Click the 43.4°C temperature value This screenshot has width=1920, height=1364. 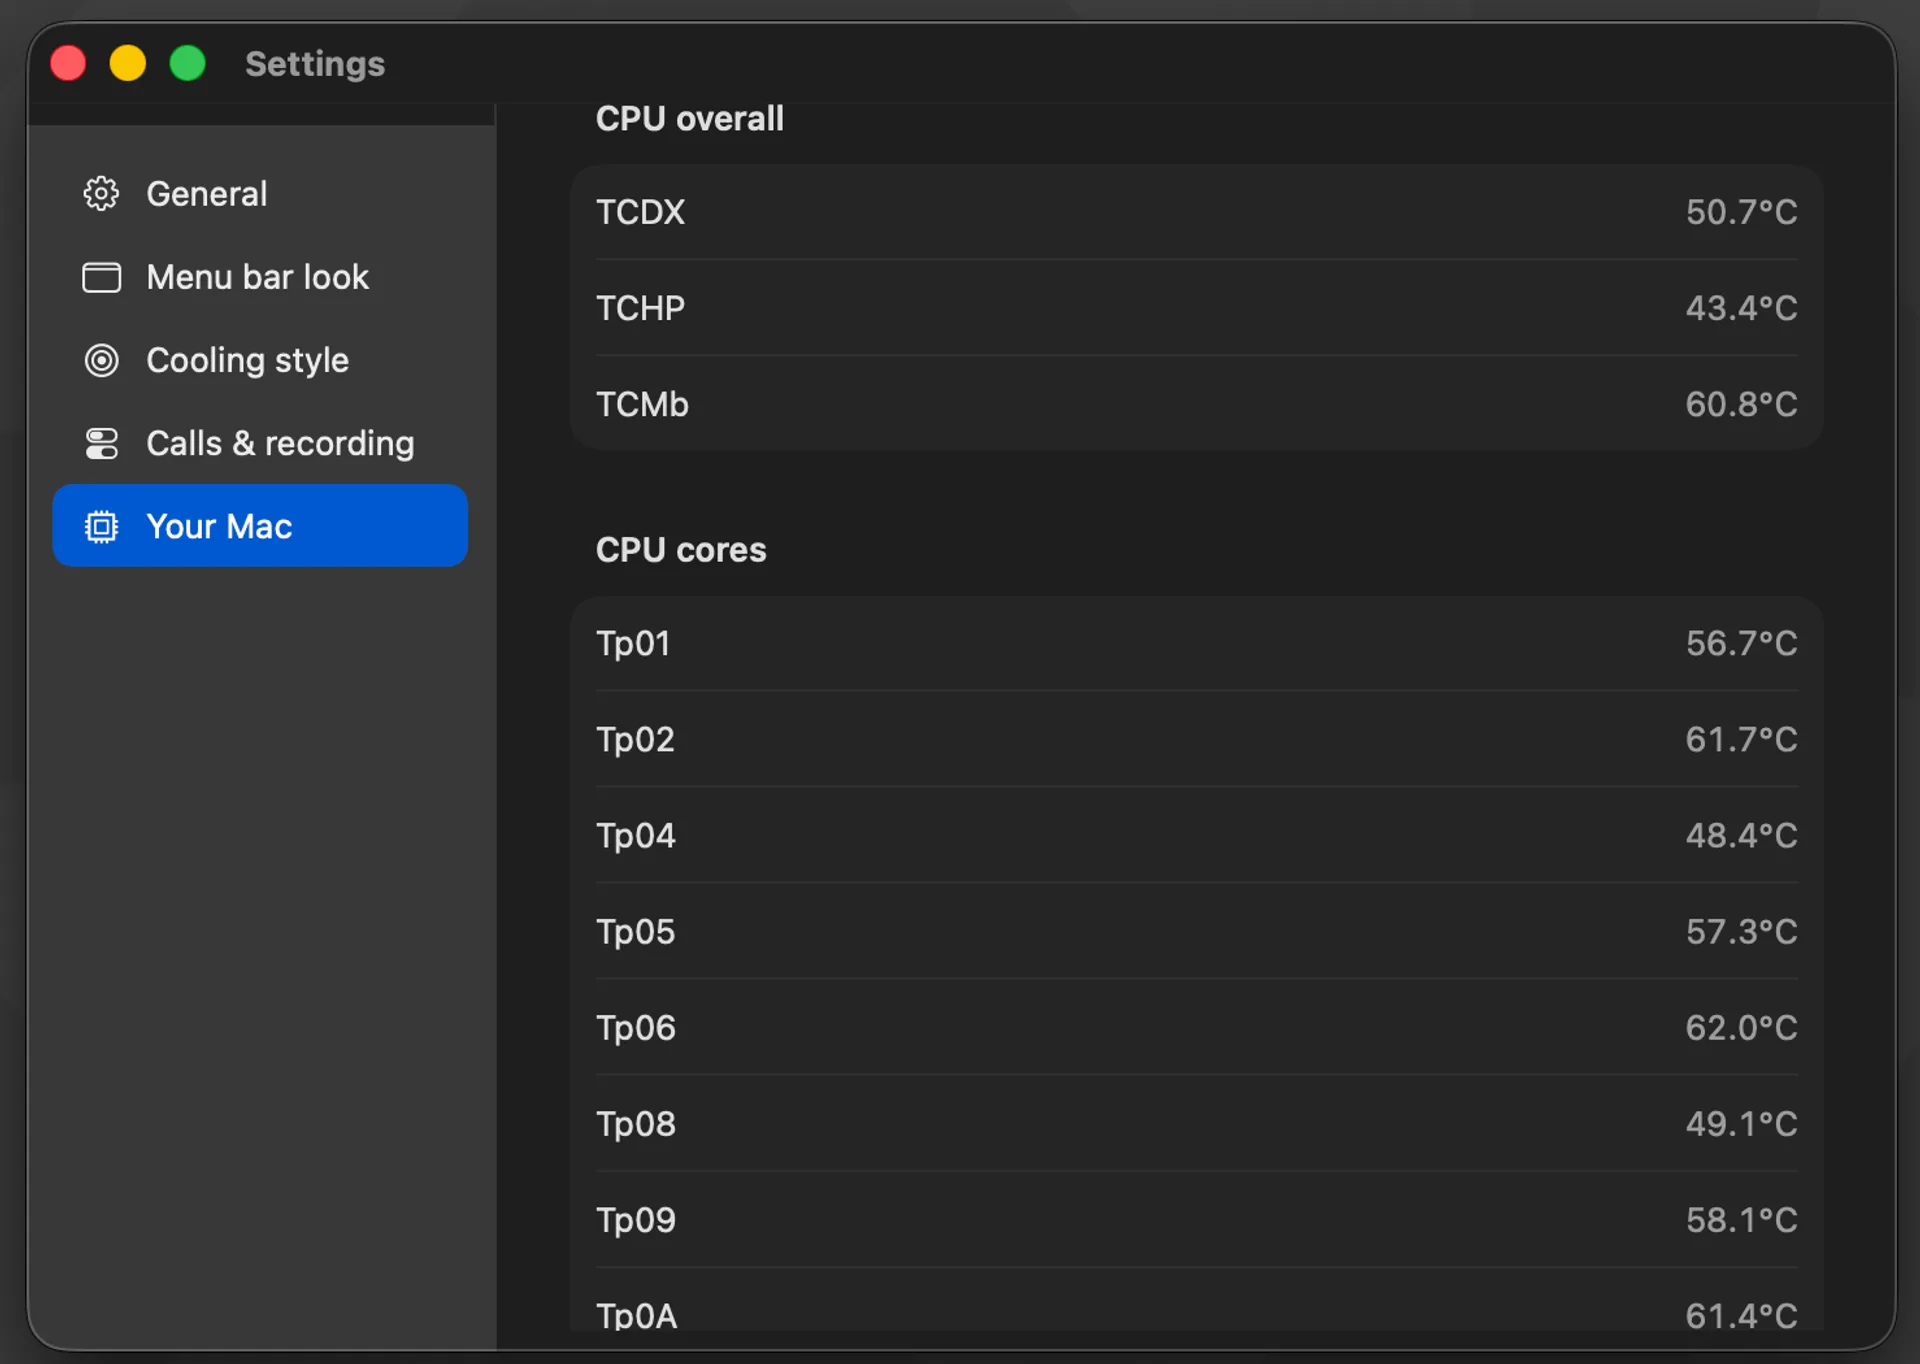pos(1741,308)
